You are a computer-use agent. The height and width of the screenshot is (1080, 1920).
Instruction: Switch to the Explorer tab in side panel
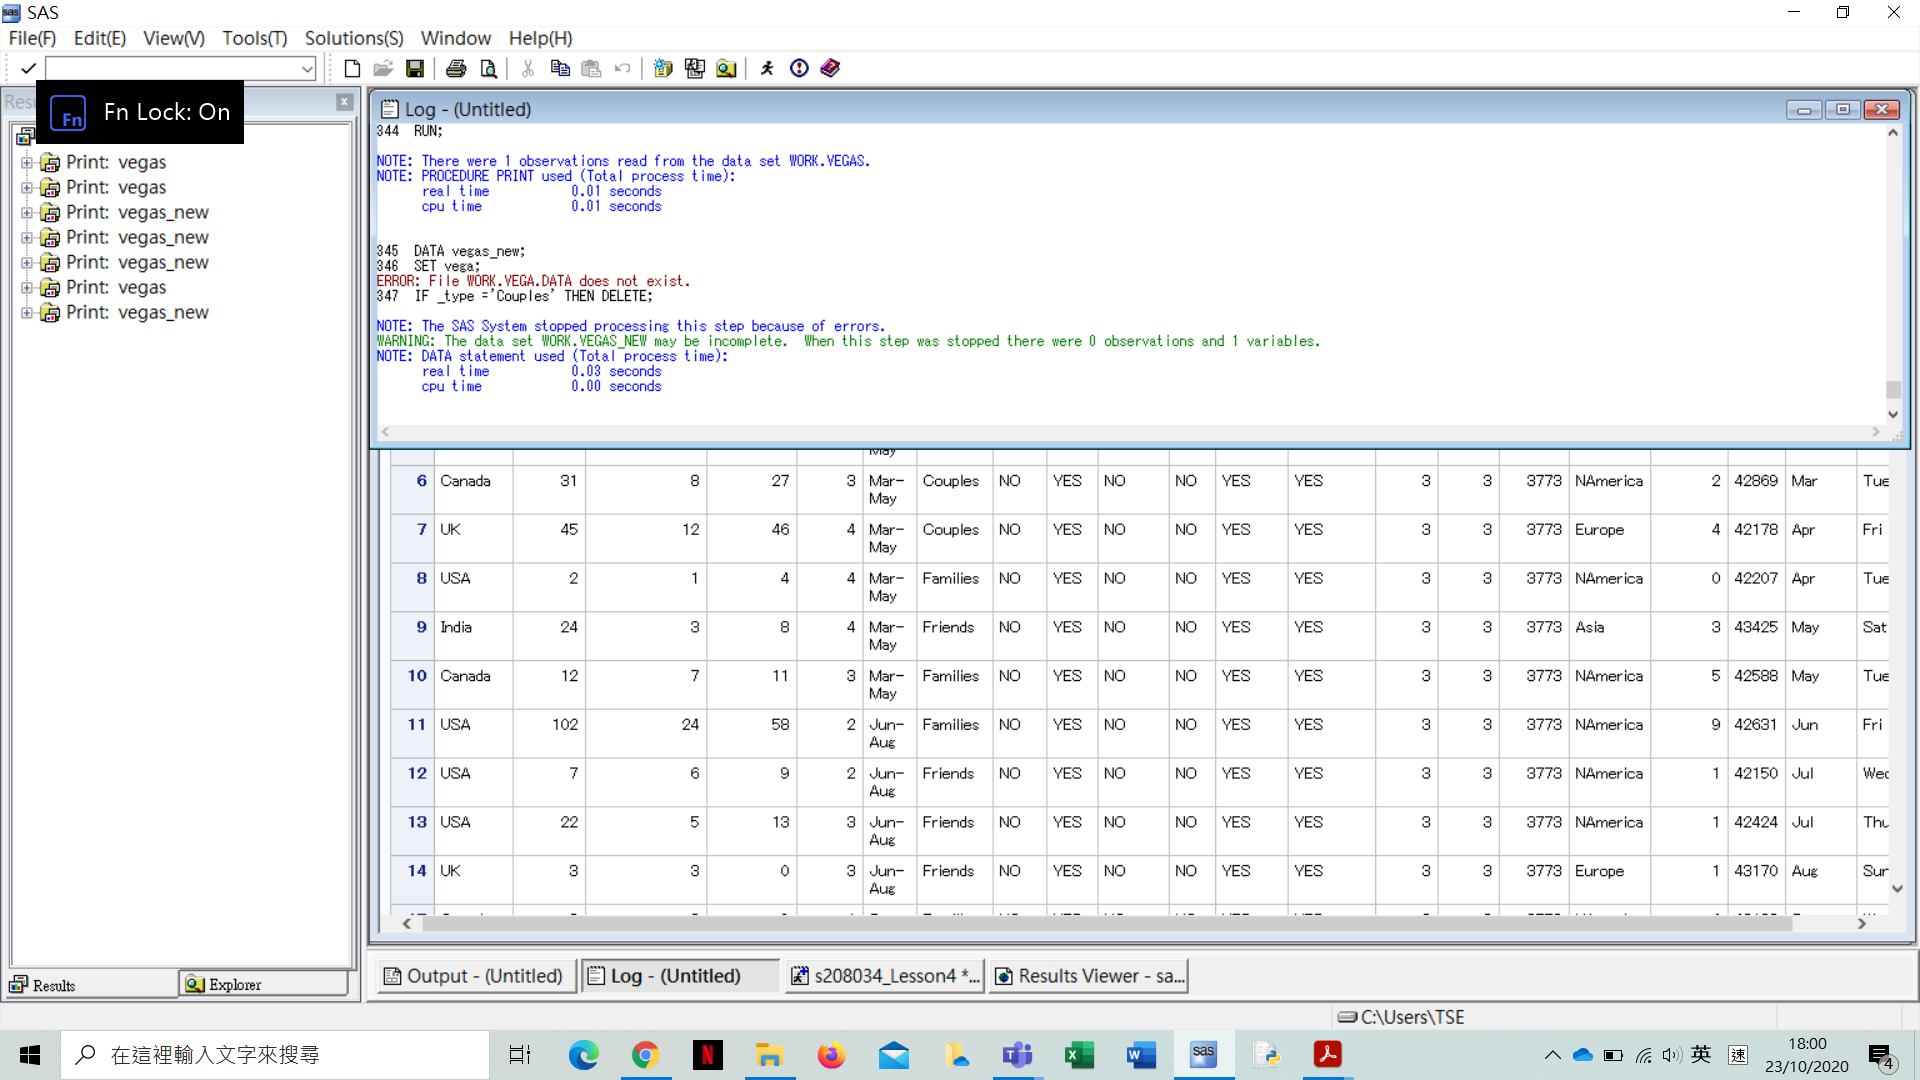(263, 985)
